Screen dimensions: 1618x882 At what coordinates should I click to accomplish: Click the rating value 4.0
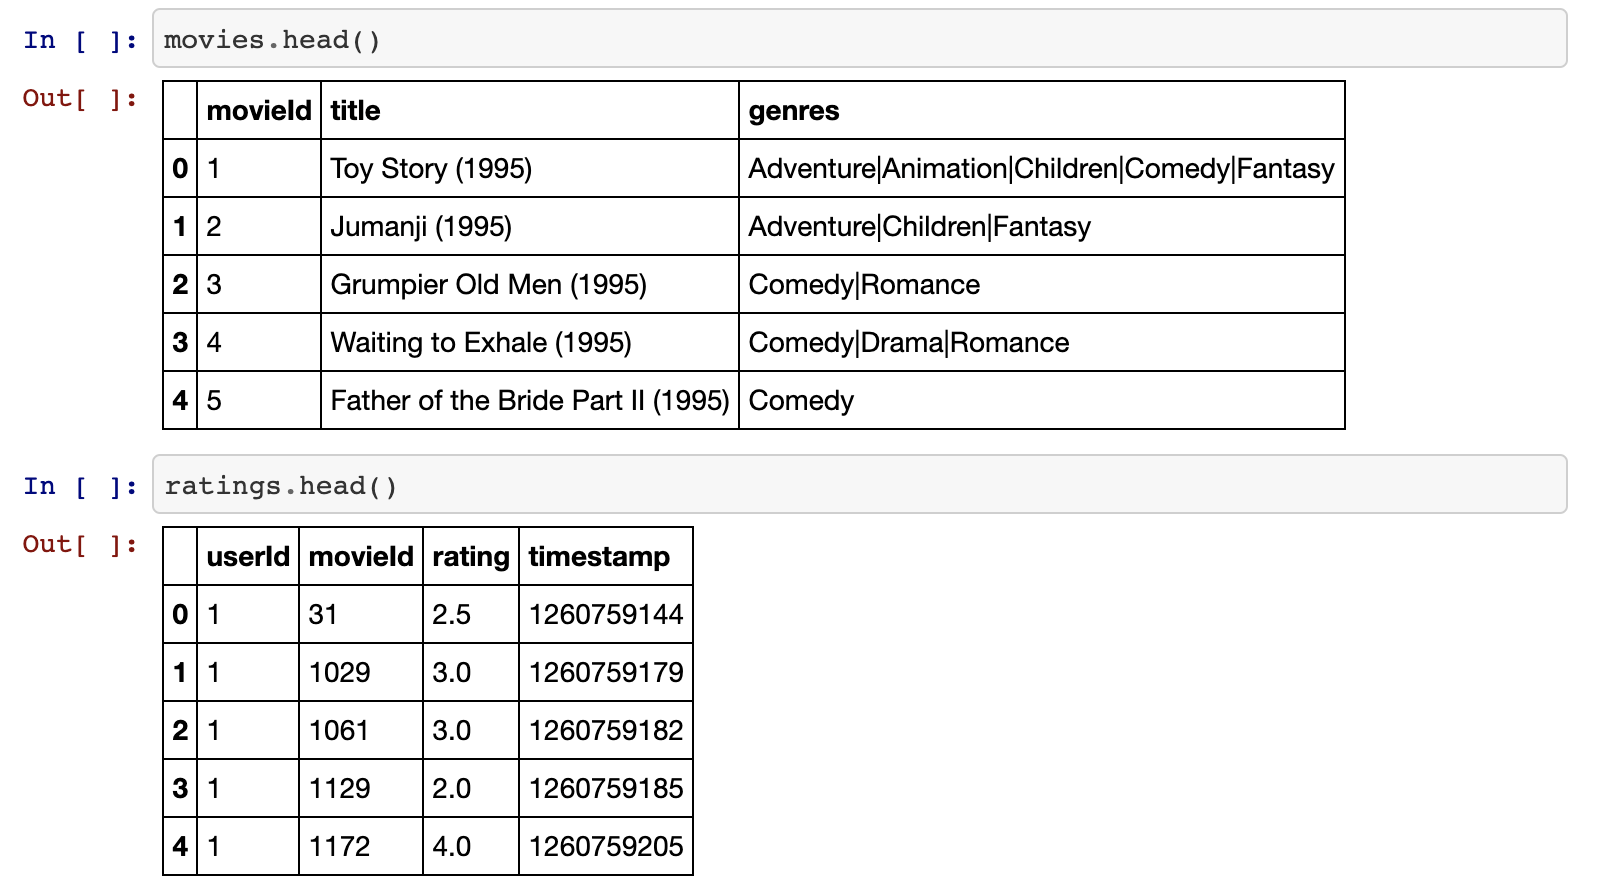(451, 847)
